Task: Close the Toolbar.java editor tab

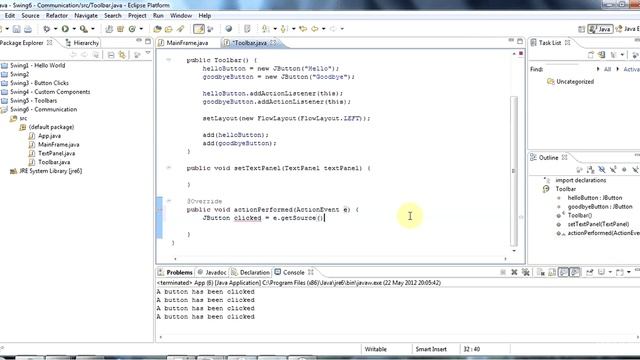Action: tap(273, 42)
